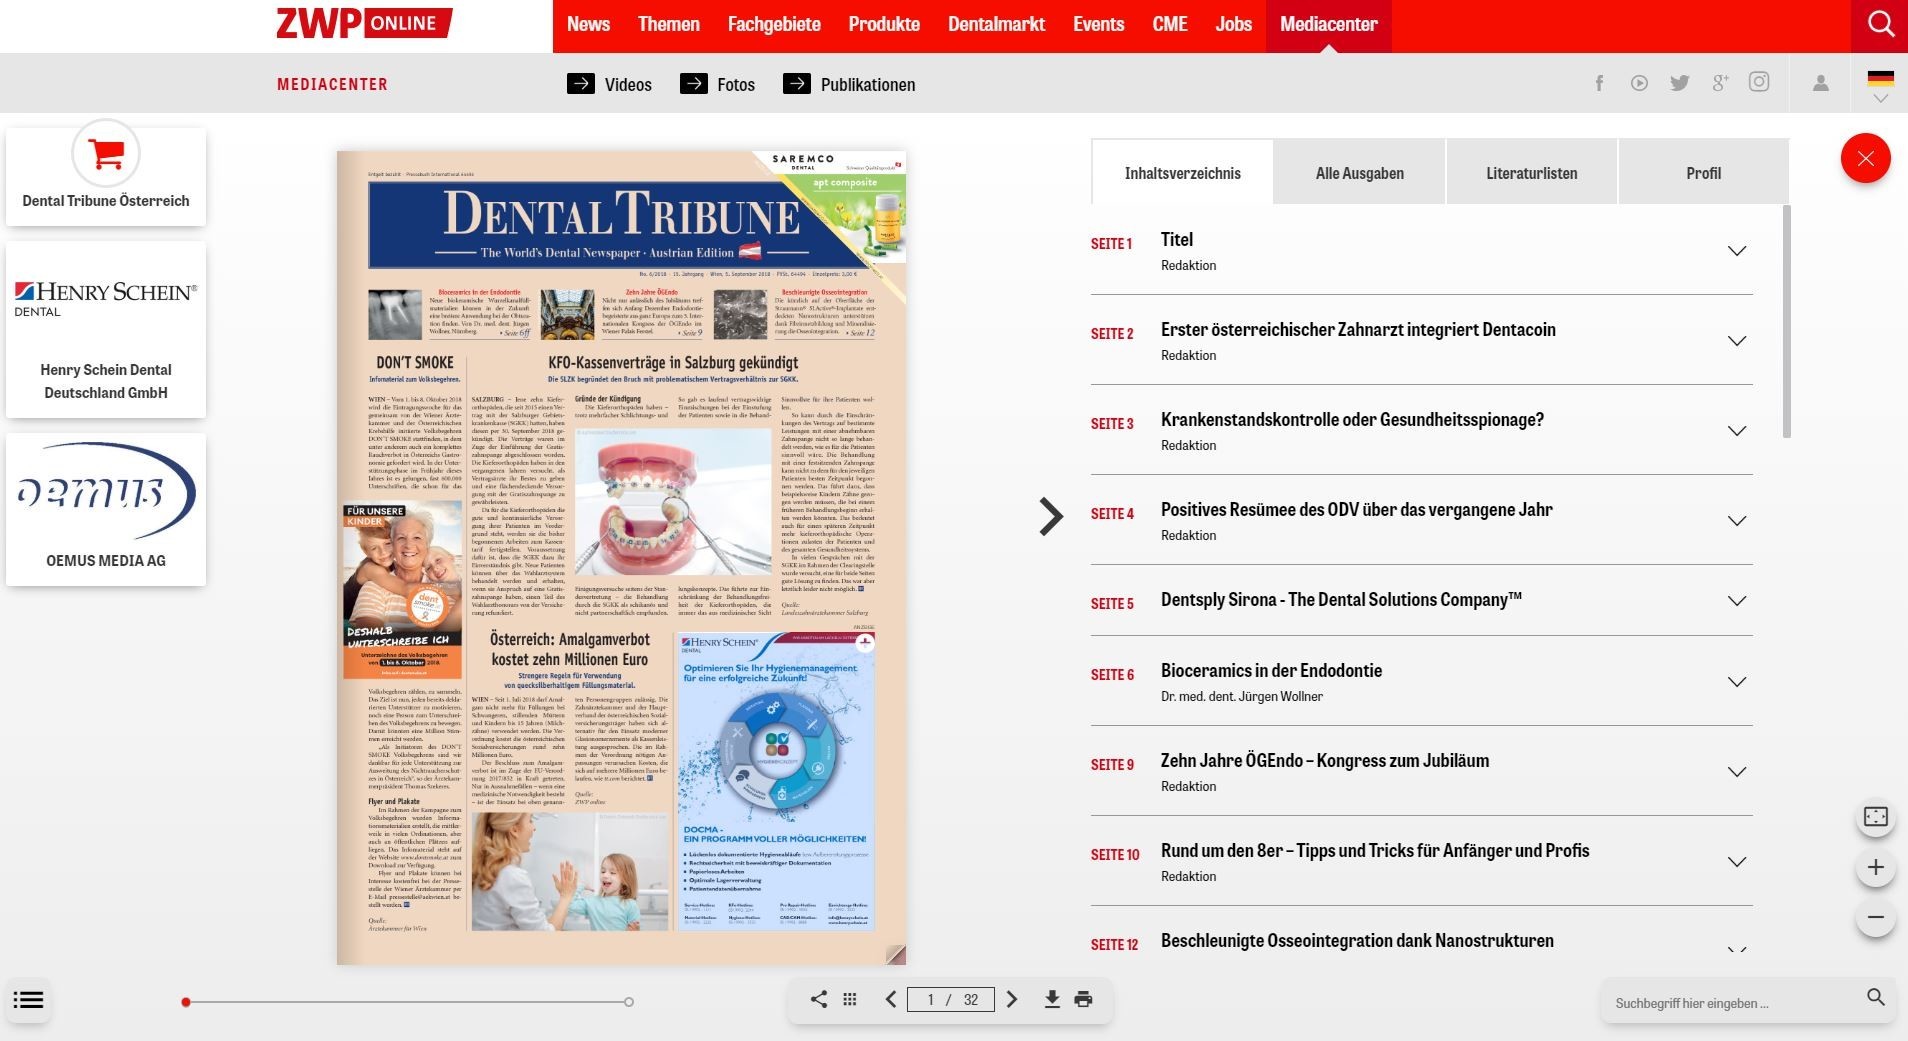The image size is (1908, 1041).
Task: Zoom out with the minus button
Action: 1876,917
